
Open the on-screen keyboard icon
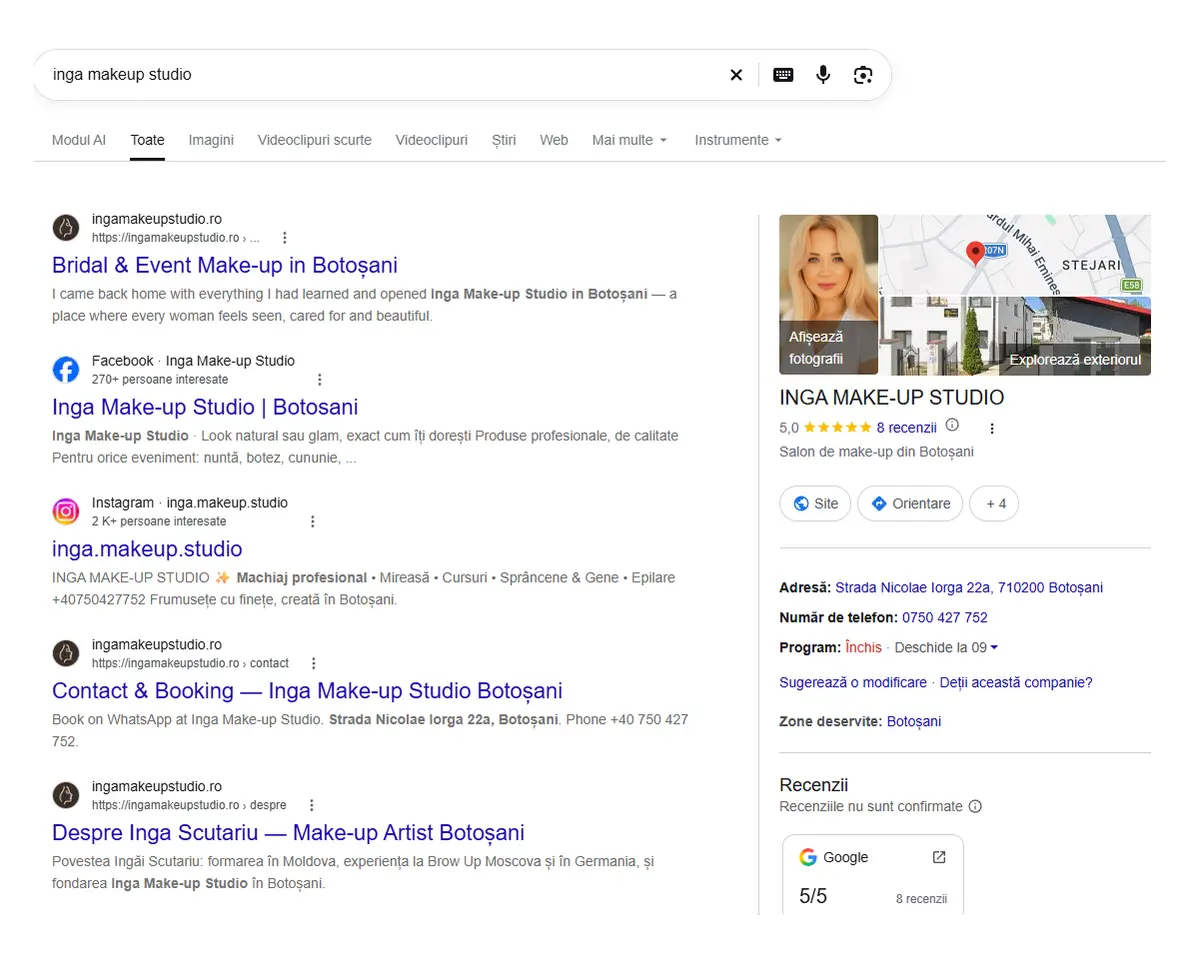coord(783,75)
